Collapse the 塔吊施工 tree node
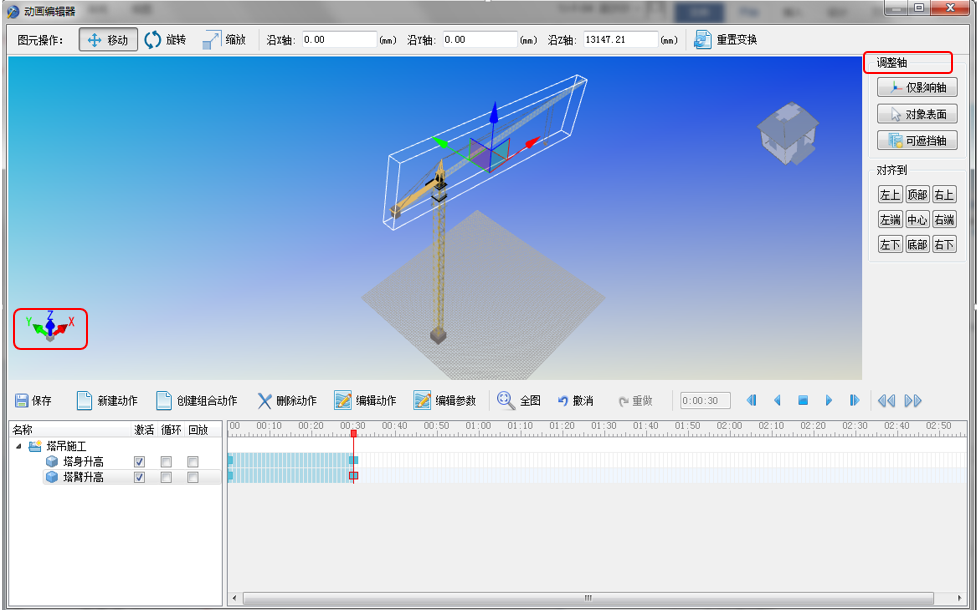 [19, 446]
